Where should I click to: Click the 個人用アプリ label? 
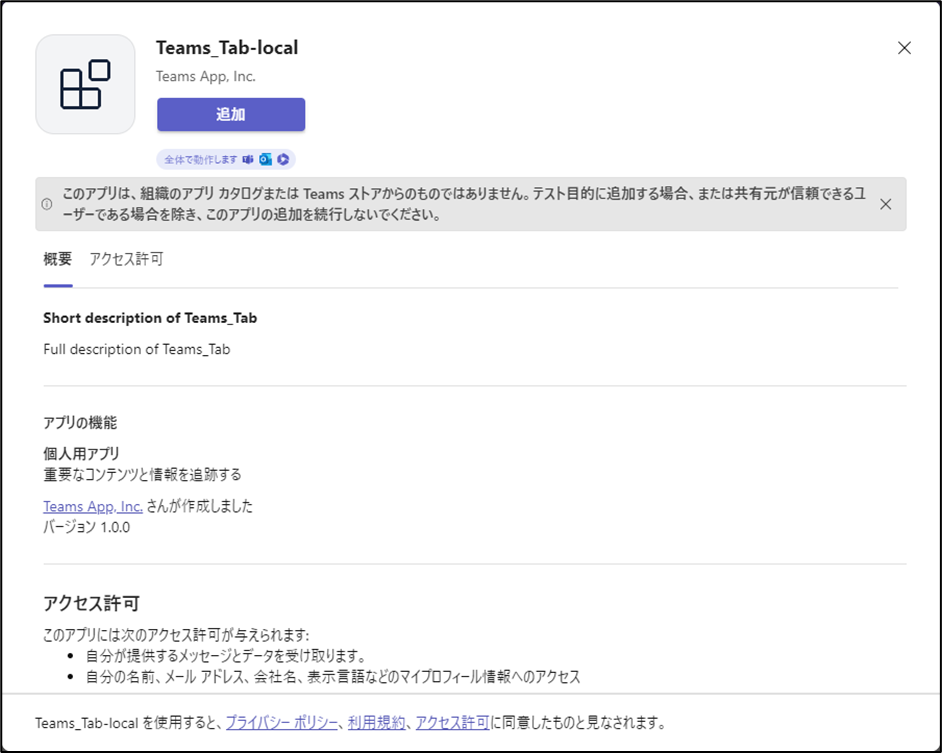[x=82, y=454]
